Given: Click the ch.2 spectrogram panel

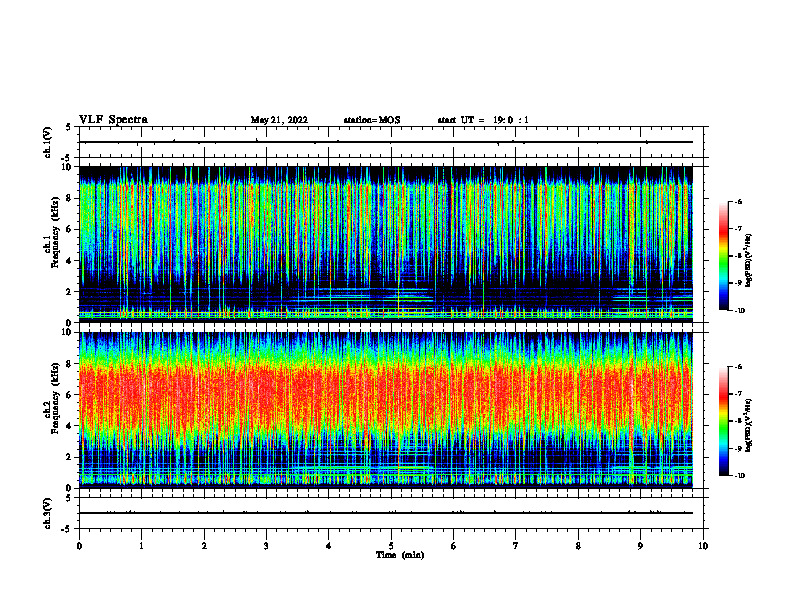Looking at the screenshot, I should tap(386, 410).
